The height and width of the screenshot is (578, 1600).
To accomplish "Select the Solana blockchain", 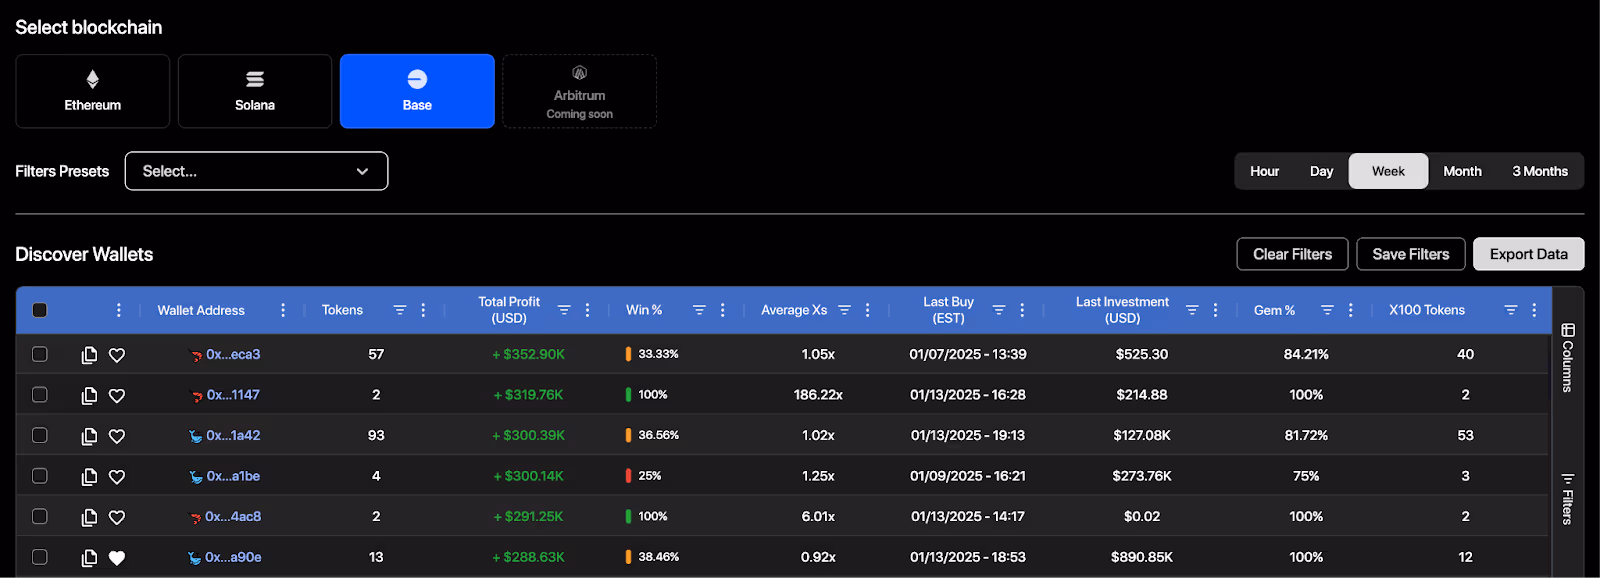I will click(255, 91).
